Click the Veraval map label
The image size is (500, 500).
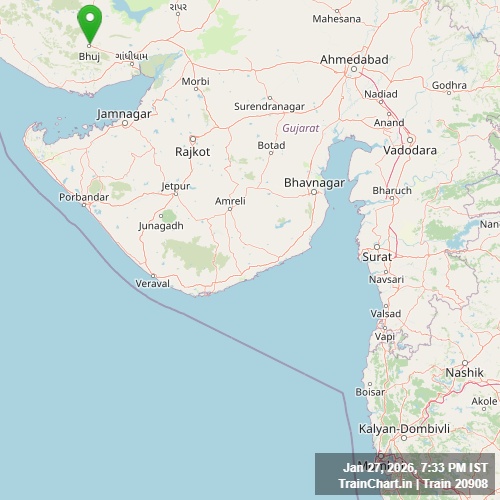pos(152,284)
